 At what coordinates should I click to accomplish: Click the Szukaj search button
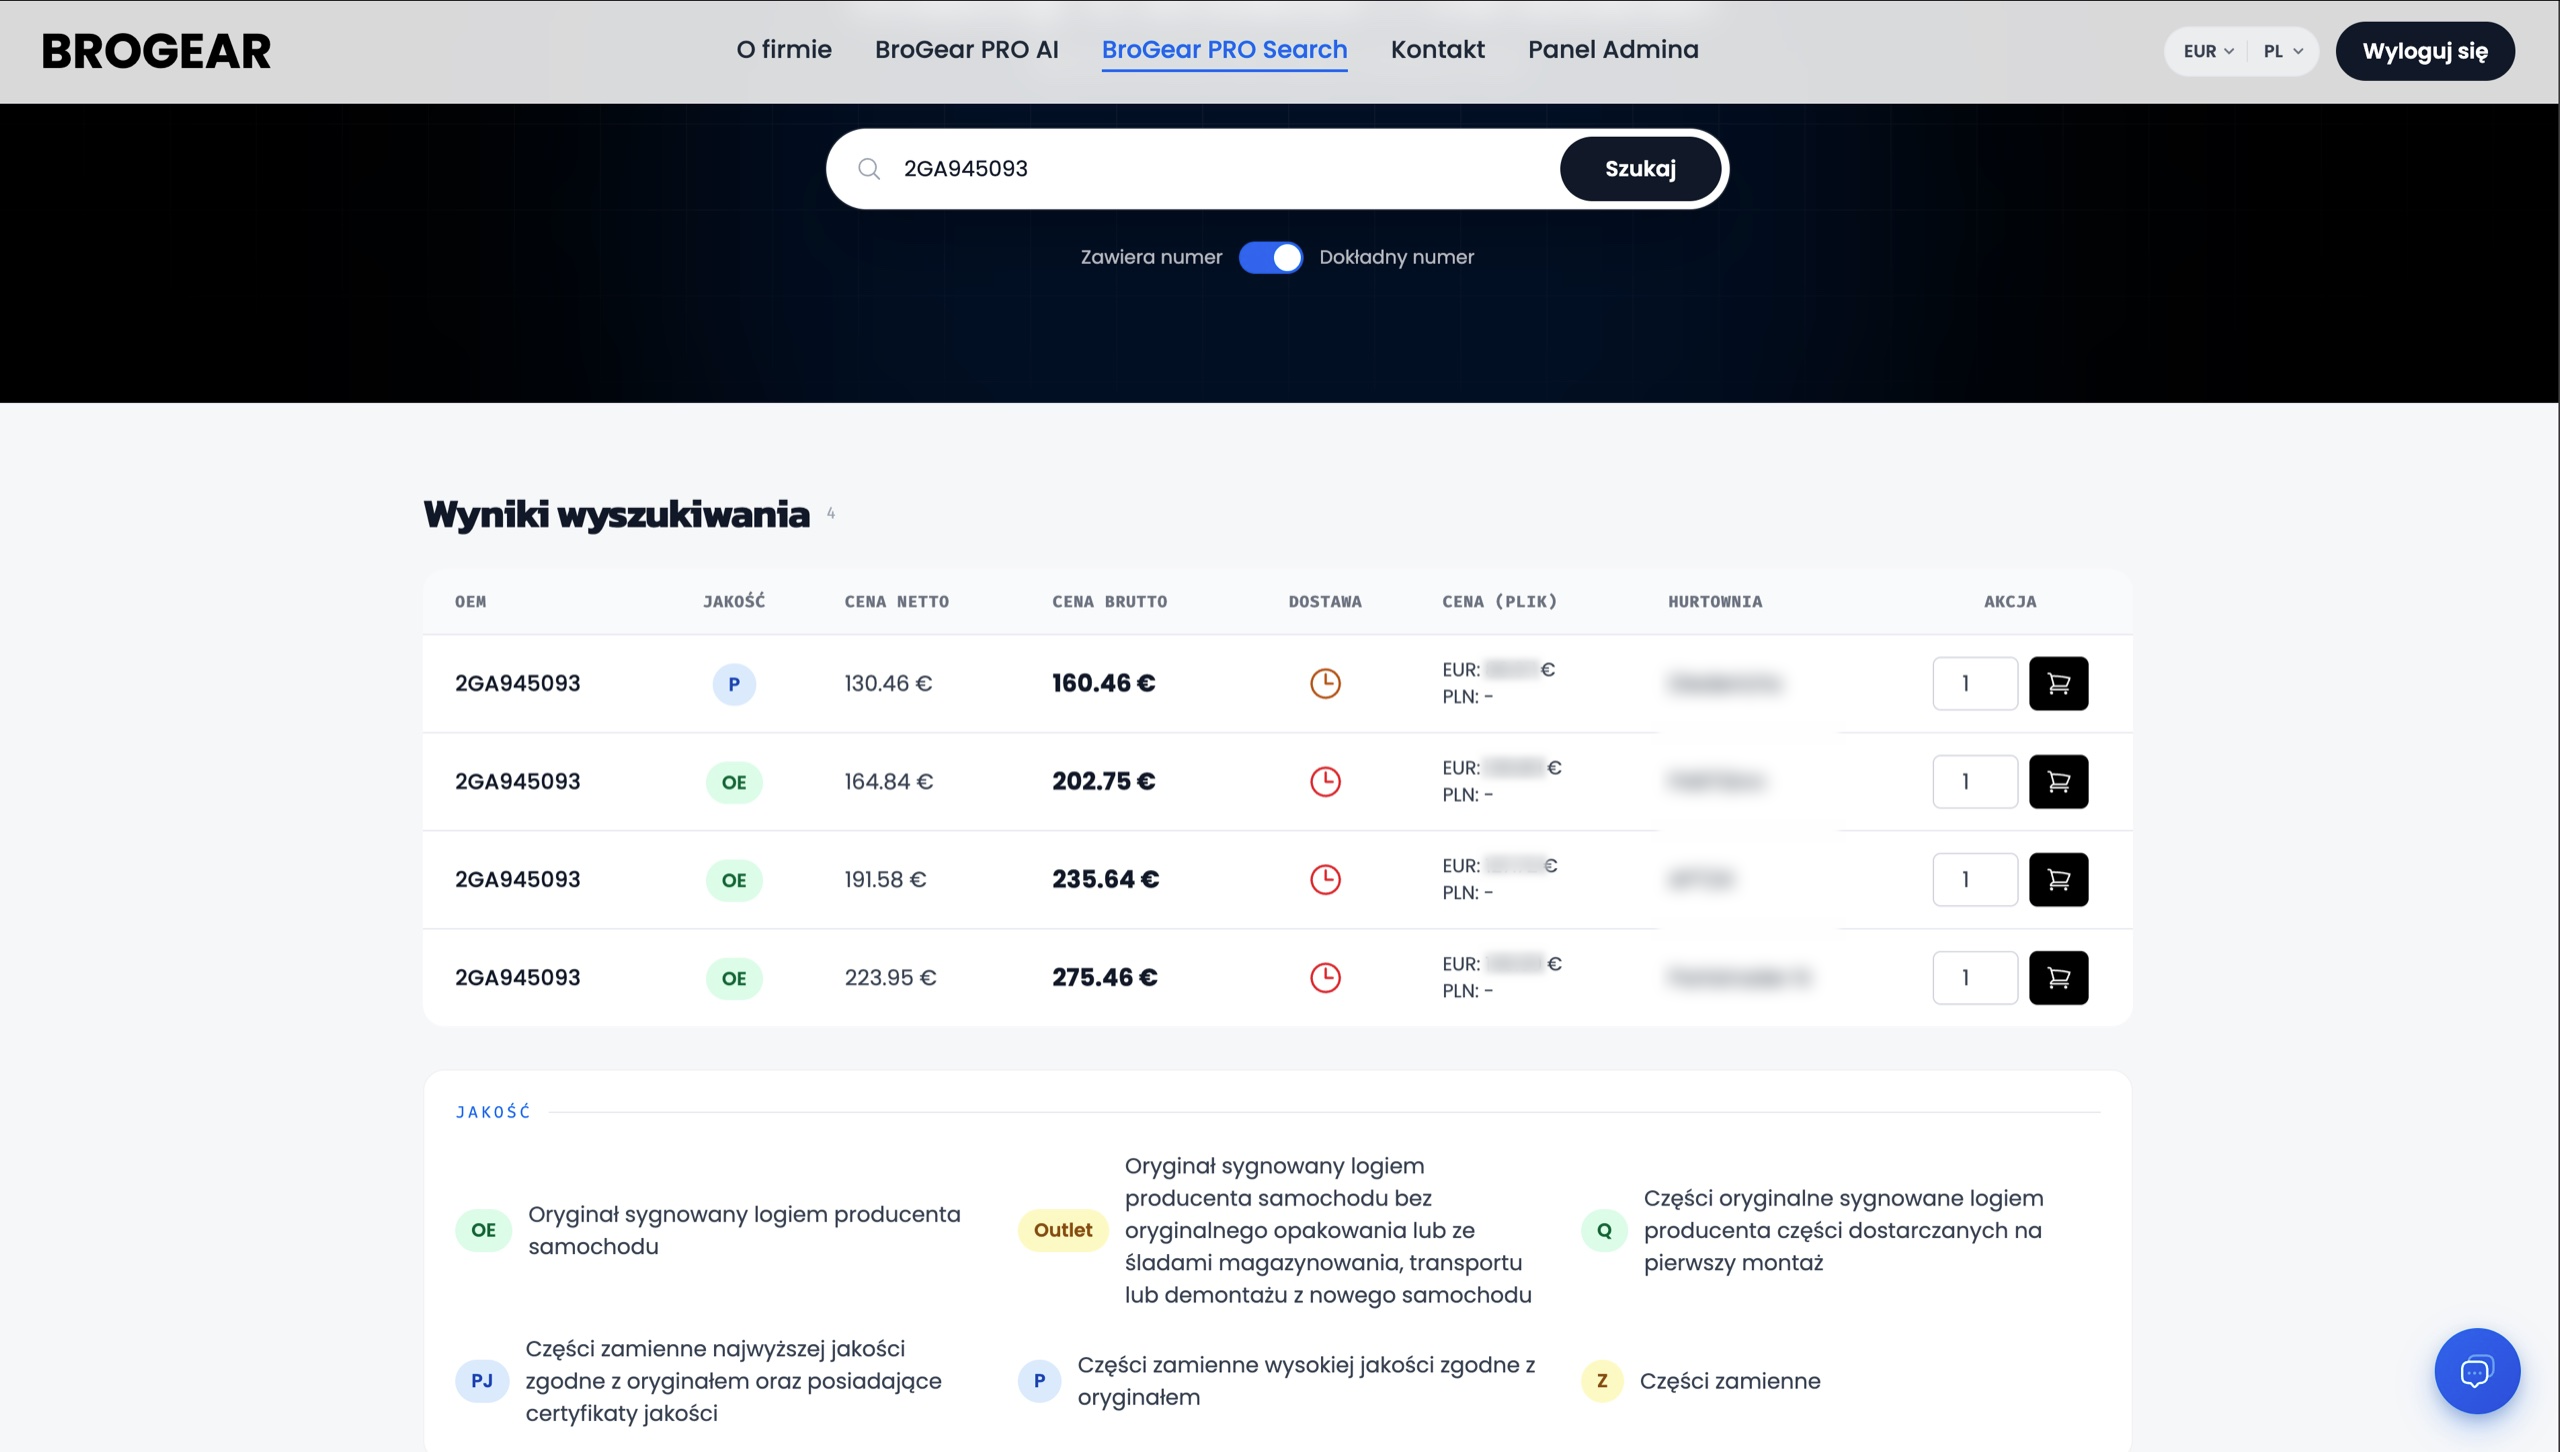[x=1640, y=169]
